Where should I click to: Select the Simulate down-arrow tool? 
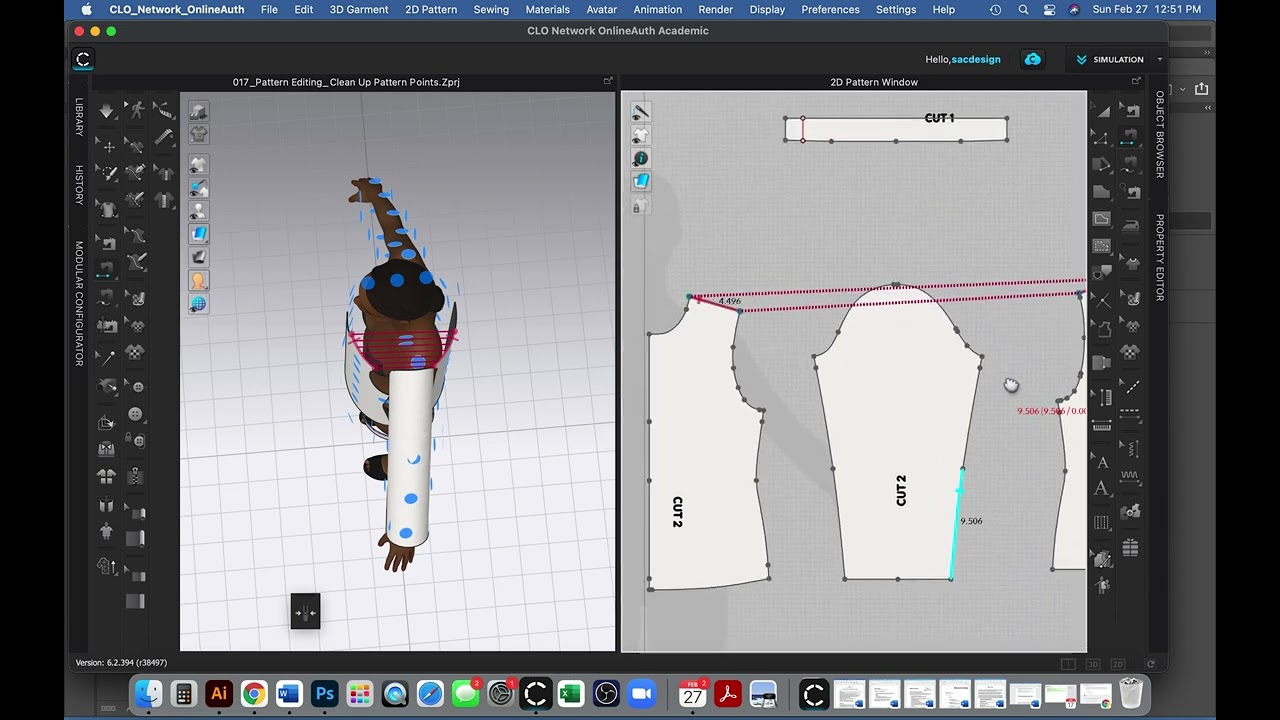pos(107,111)
